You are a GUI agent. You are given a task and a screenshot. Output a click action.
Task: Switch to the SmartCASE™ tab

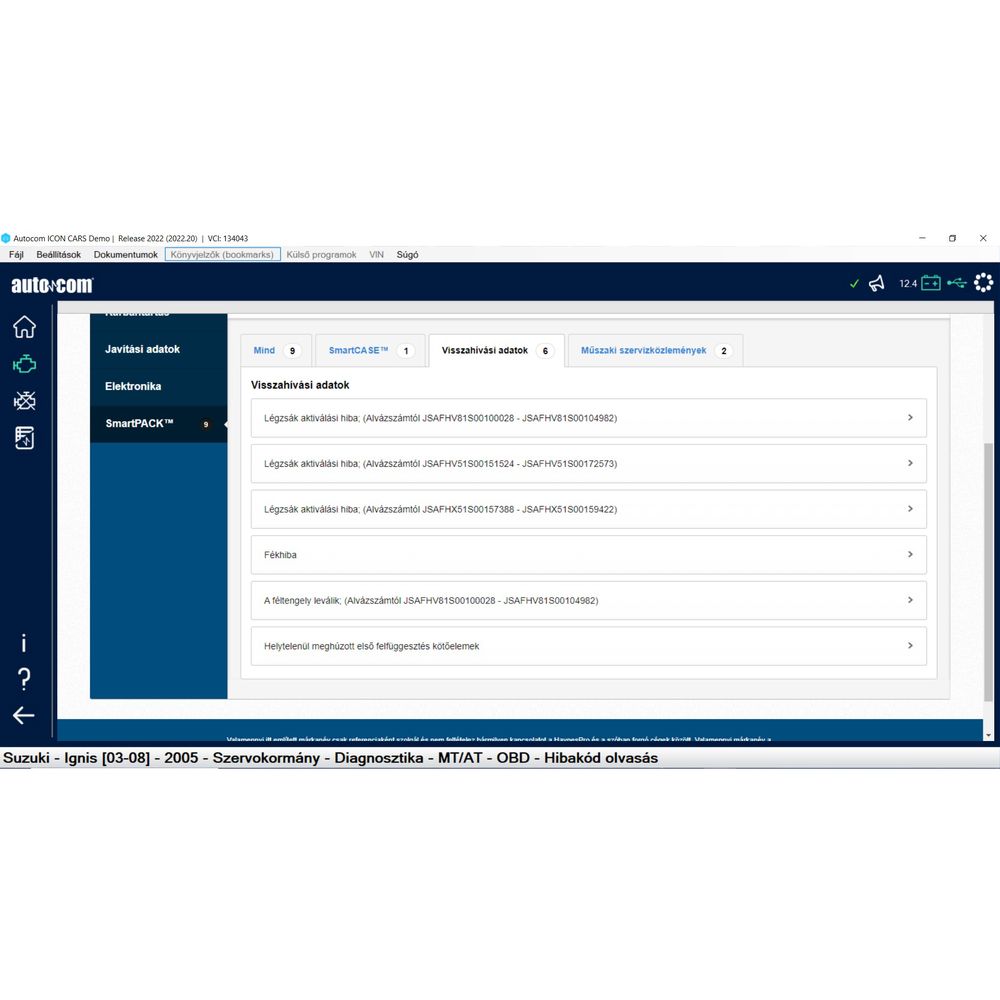pos(370,351)
